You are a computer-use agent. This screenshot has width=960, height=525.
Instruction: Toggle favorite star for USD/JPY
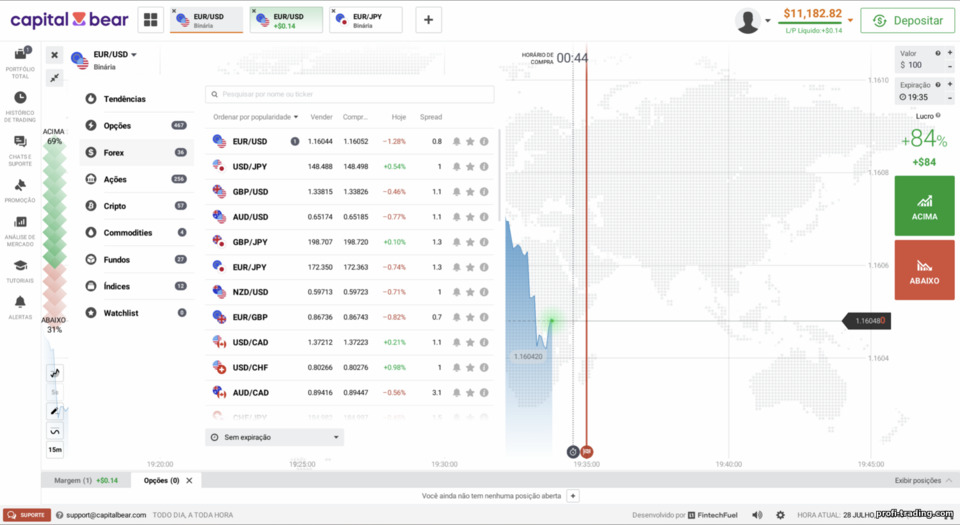[470, 166]
